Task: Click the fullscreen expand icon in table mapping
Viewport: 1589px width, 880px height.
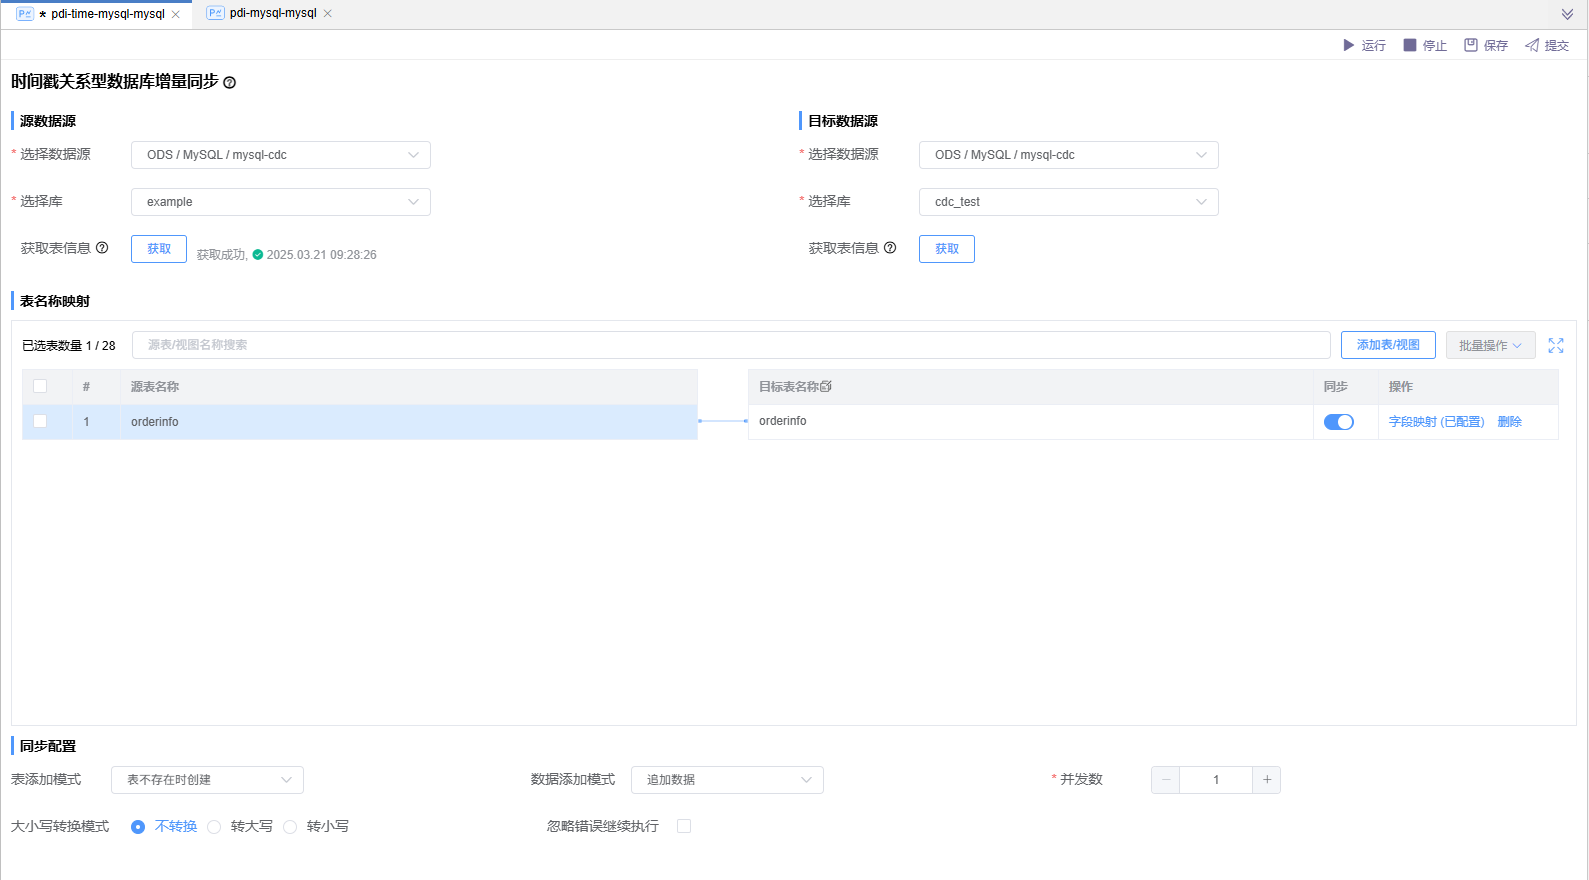Action: [1556, 345]
